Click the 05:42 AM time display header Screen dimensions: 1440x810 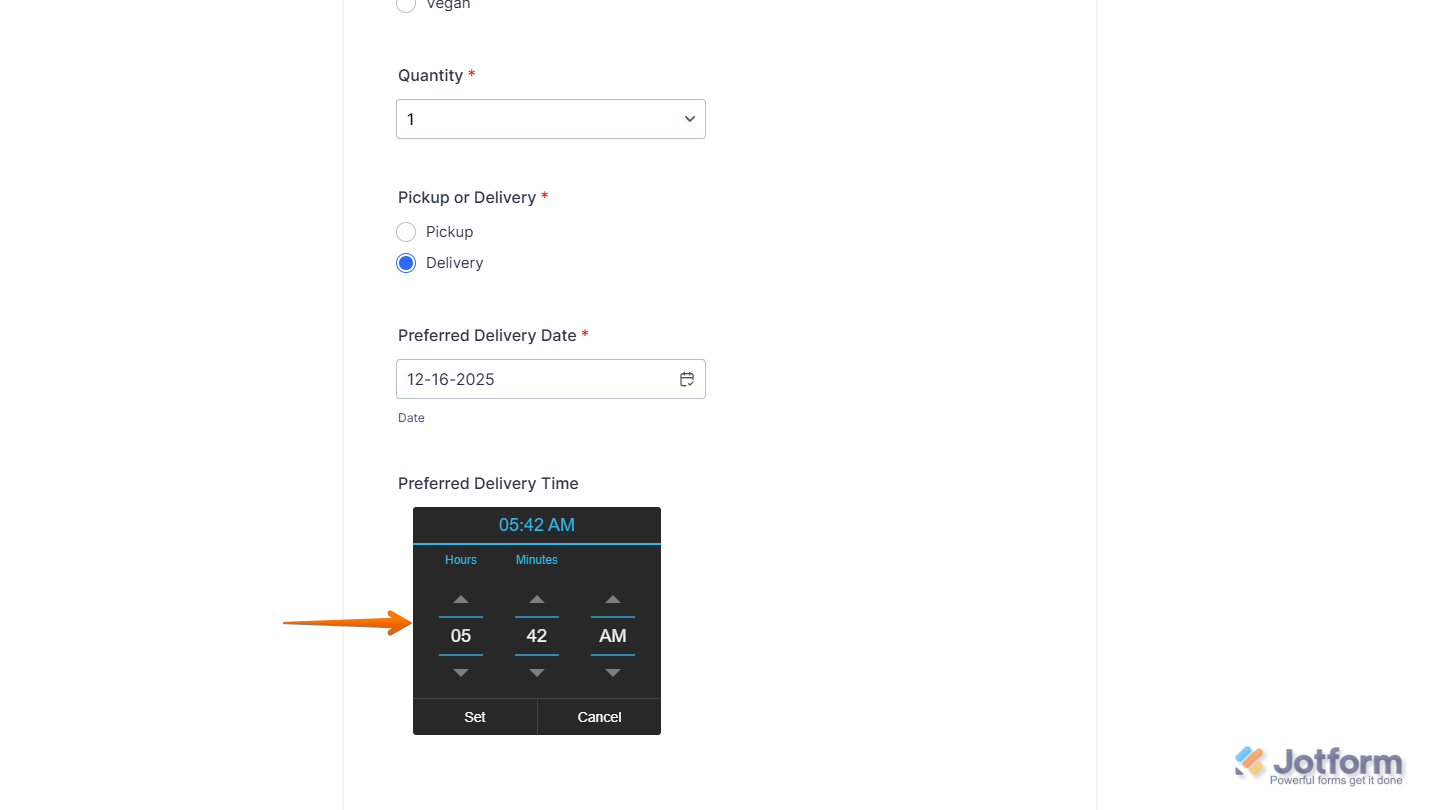tap(536, 524)
